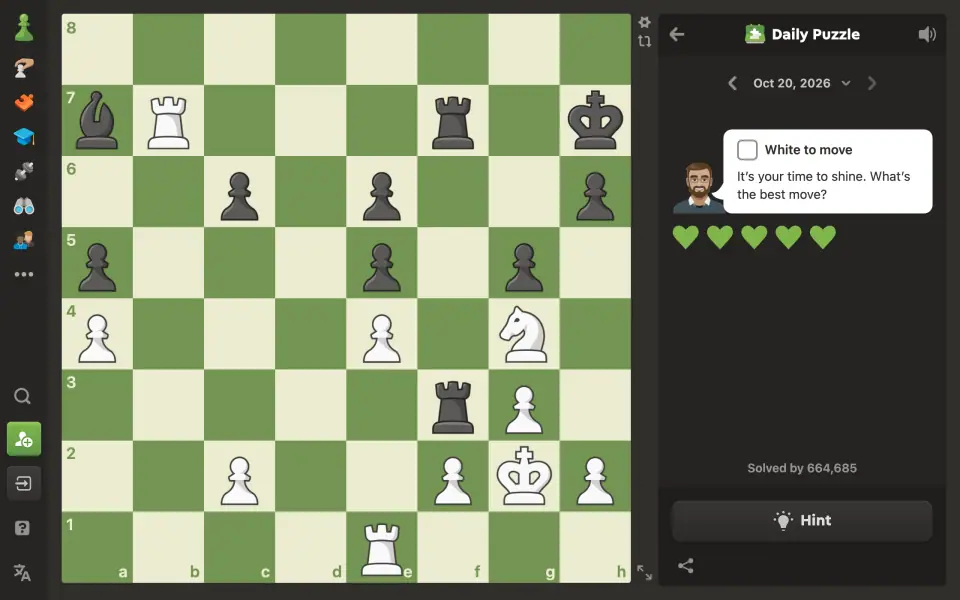The height and width of the screenshot is (600, 960).
Task: Select the white knight on g4
Action: point(523,334)
